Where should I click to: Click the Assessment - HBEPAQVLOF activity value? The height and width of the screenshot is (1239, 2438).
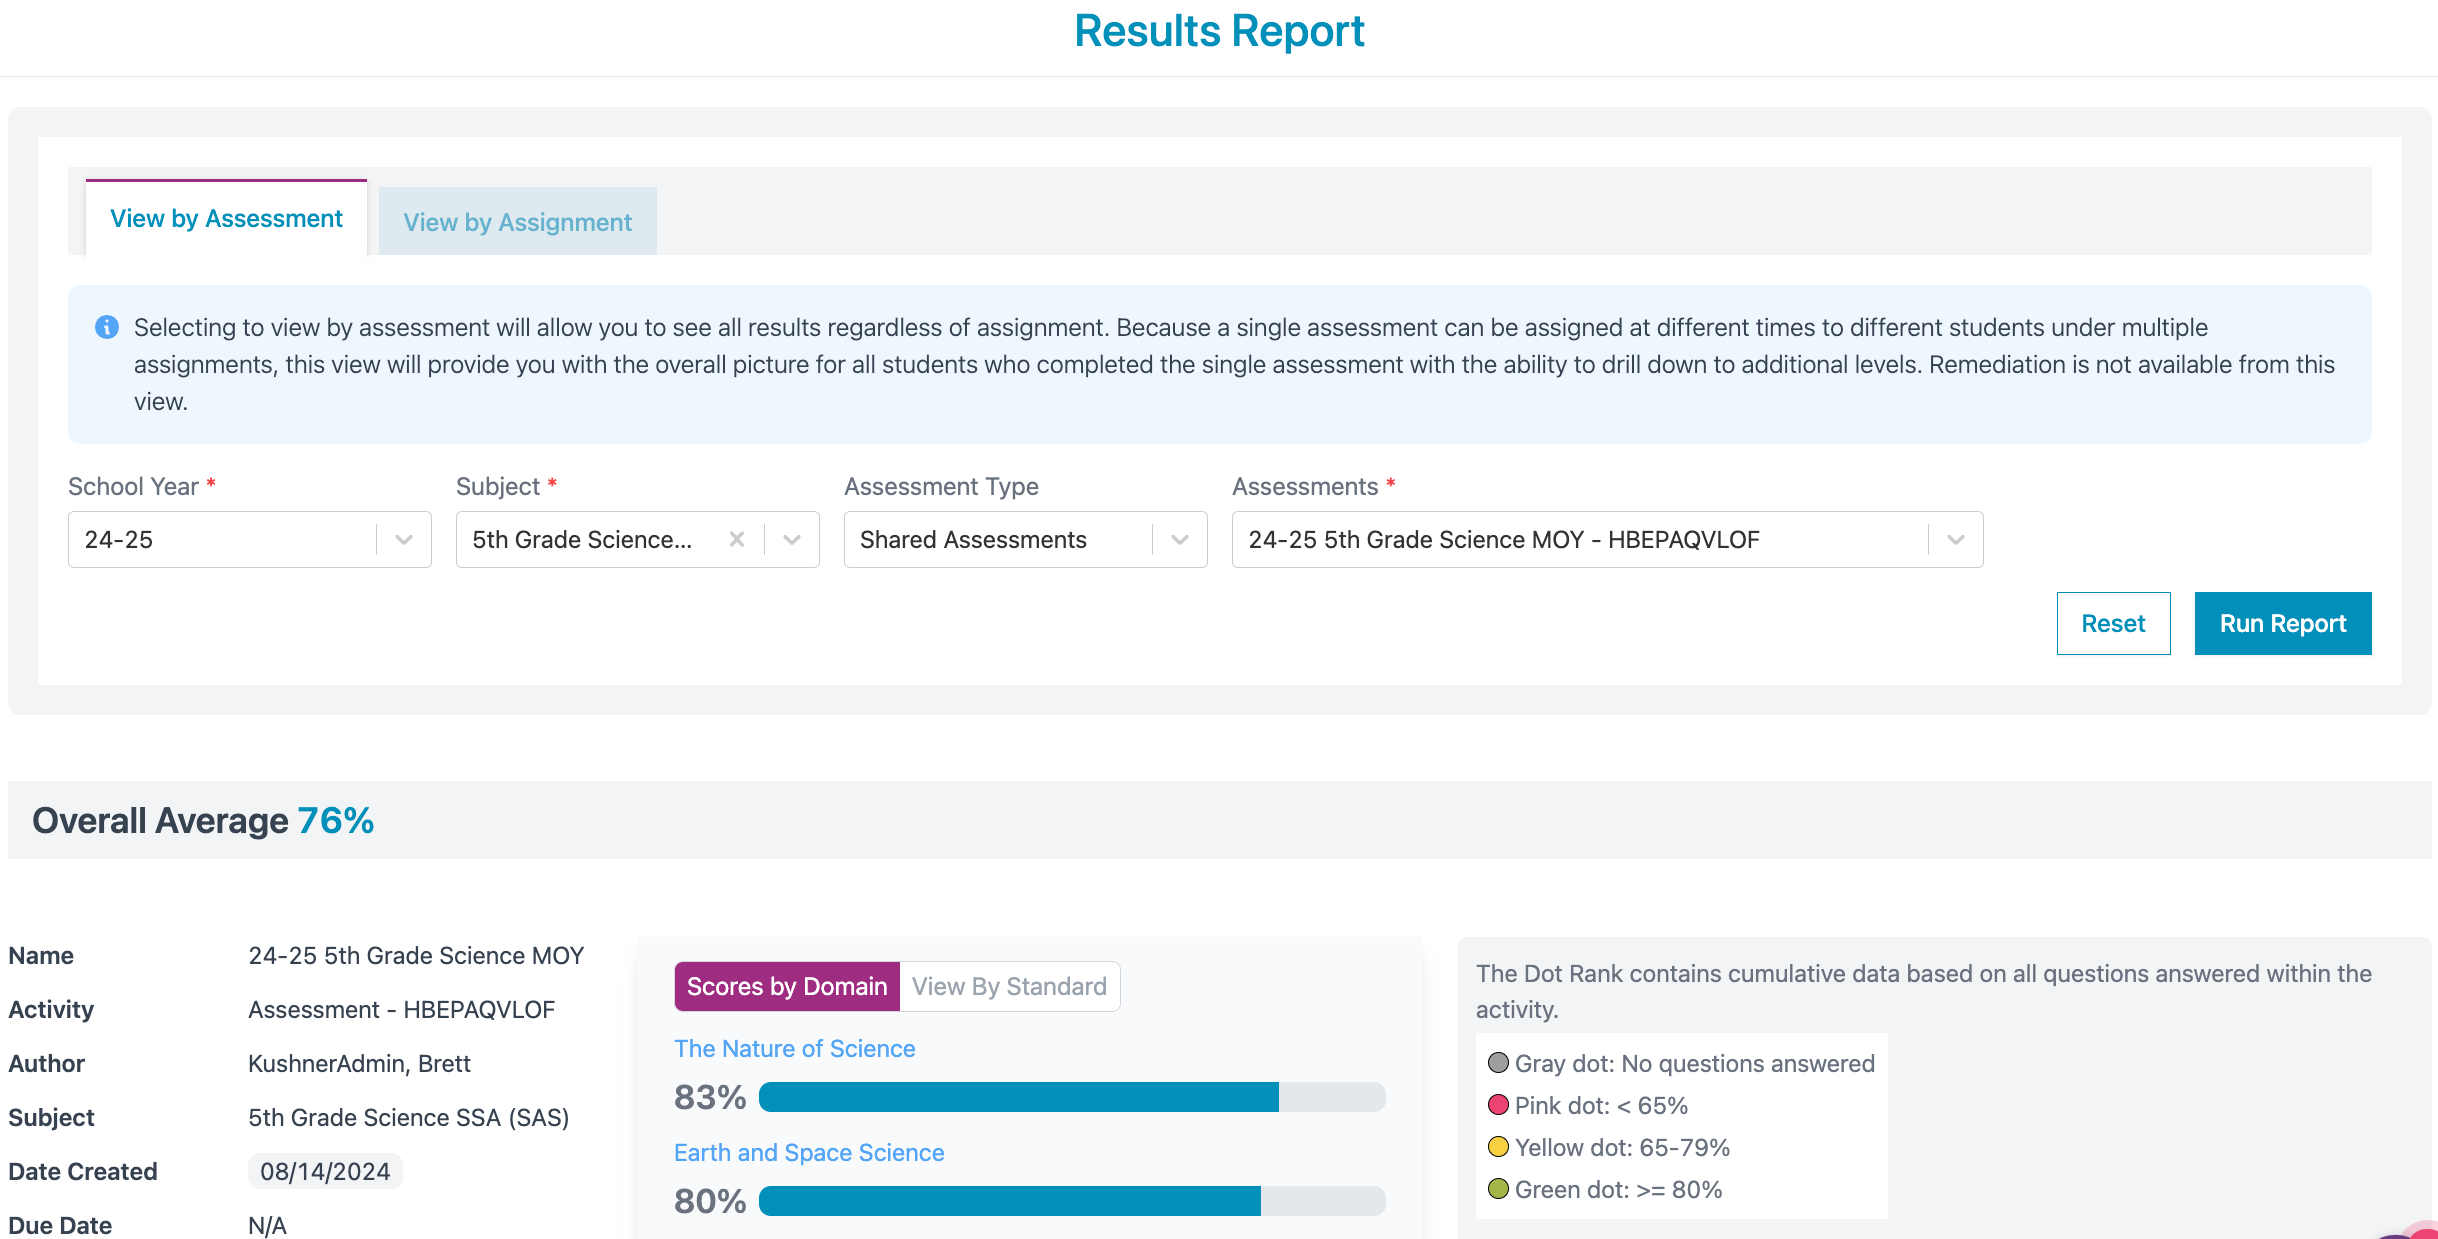click(x=401, y=1009)
